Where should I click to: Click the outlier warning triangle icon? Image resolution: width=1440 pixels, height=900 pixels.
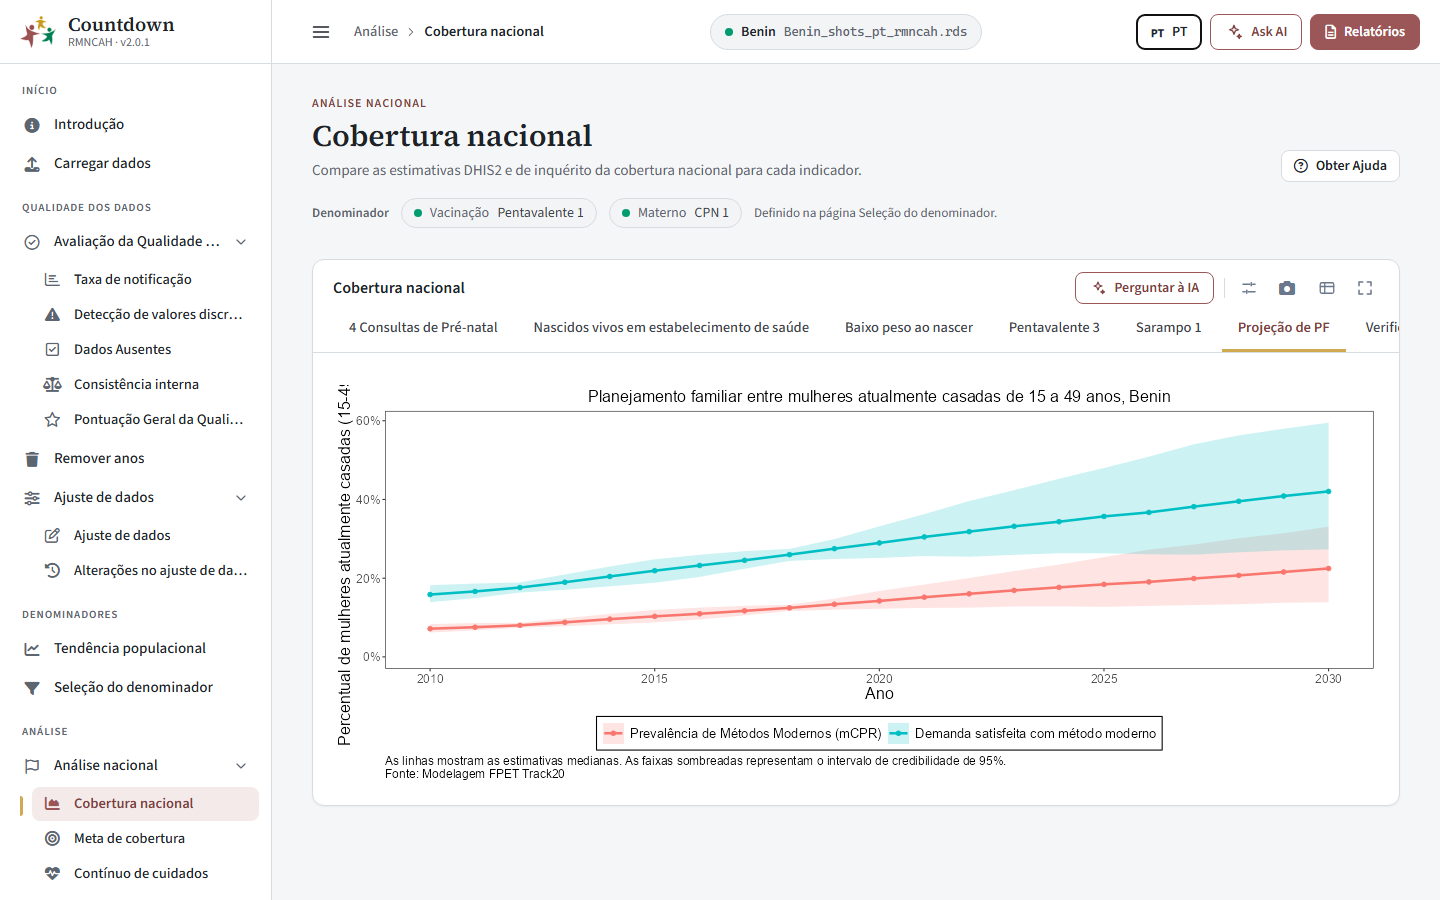click(52, 315)
